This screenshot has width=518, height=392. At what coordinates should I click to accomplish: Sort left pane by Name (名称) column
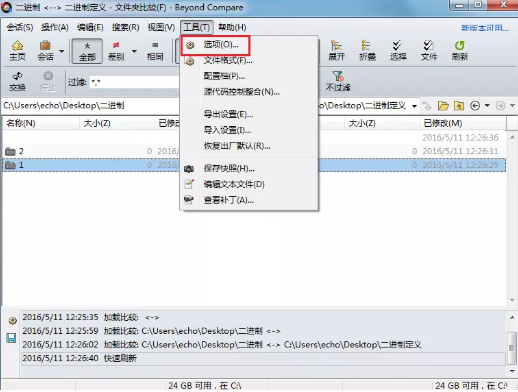(41, 124)
